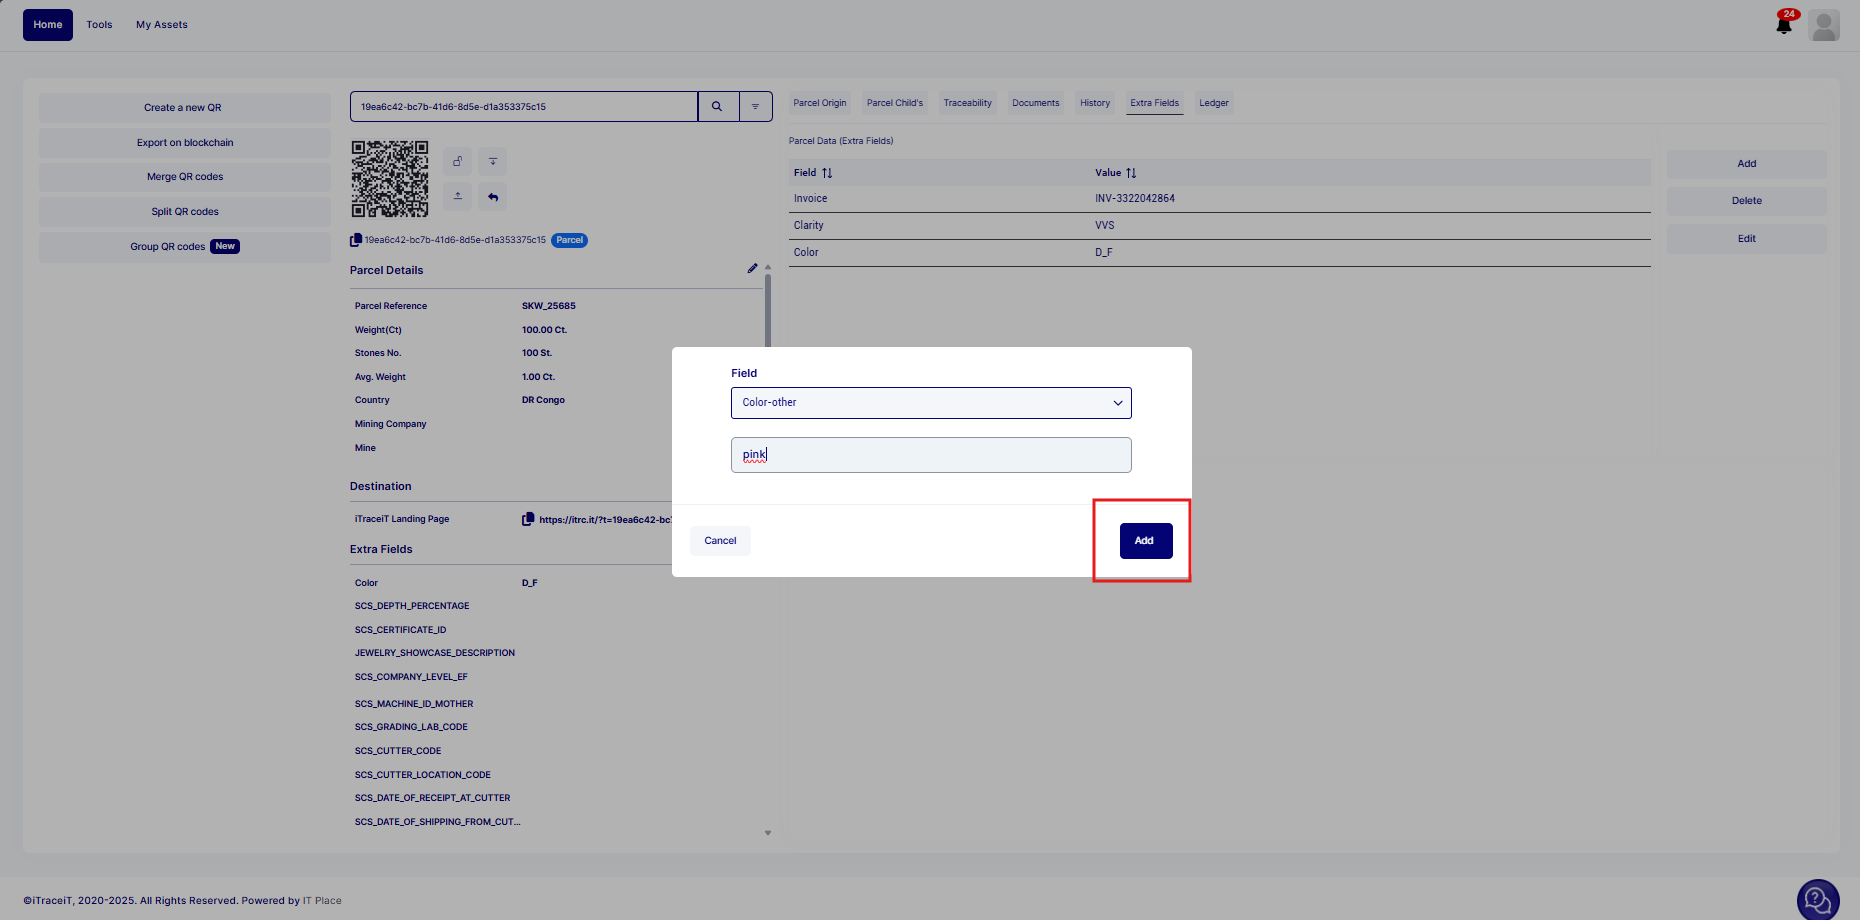
Task: Open the notifications bell
Action: [1784, 24]
